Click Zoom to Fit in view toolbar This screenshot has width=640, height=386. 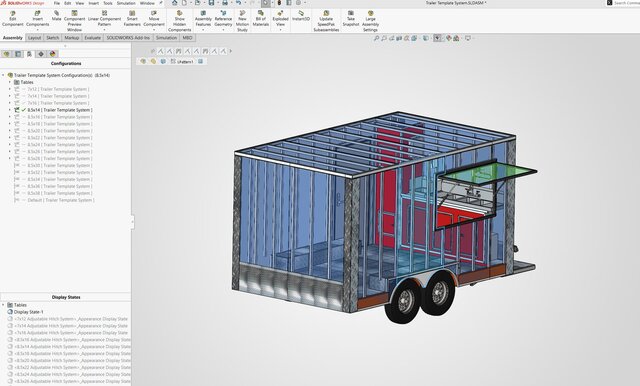pos(376,38)
